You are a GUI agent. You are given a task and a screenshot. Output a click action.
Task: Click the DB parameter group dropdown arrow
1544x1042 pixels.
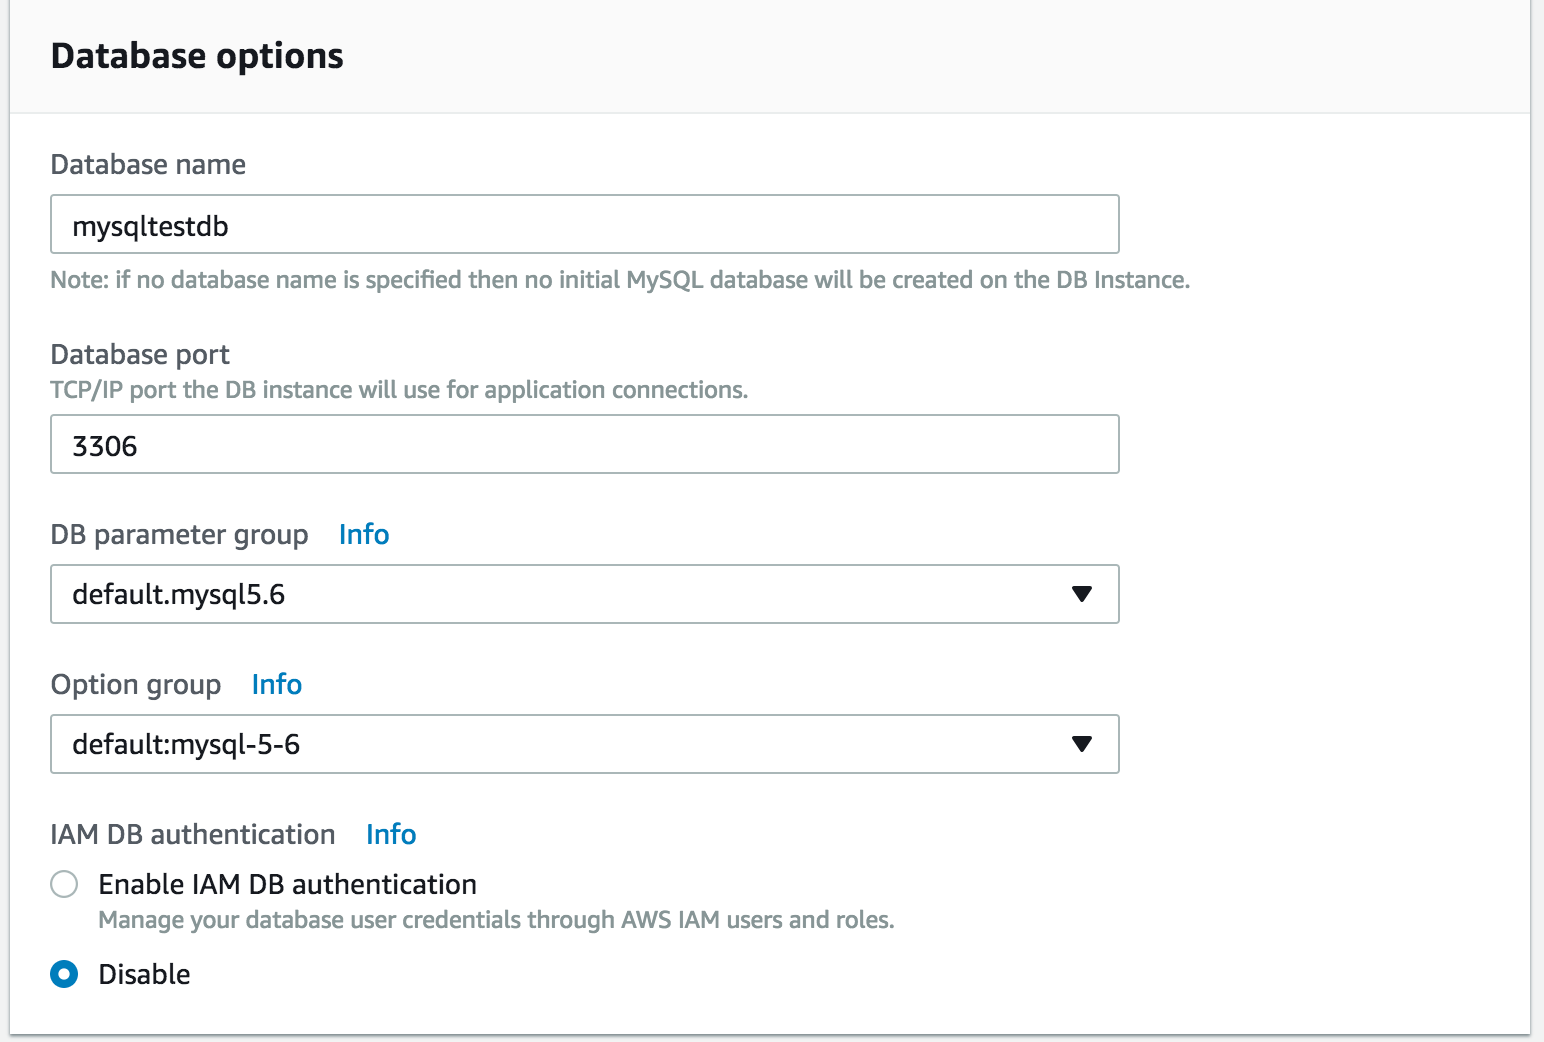pos(1081,594)
